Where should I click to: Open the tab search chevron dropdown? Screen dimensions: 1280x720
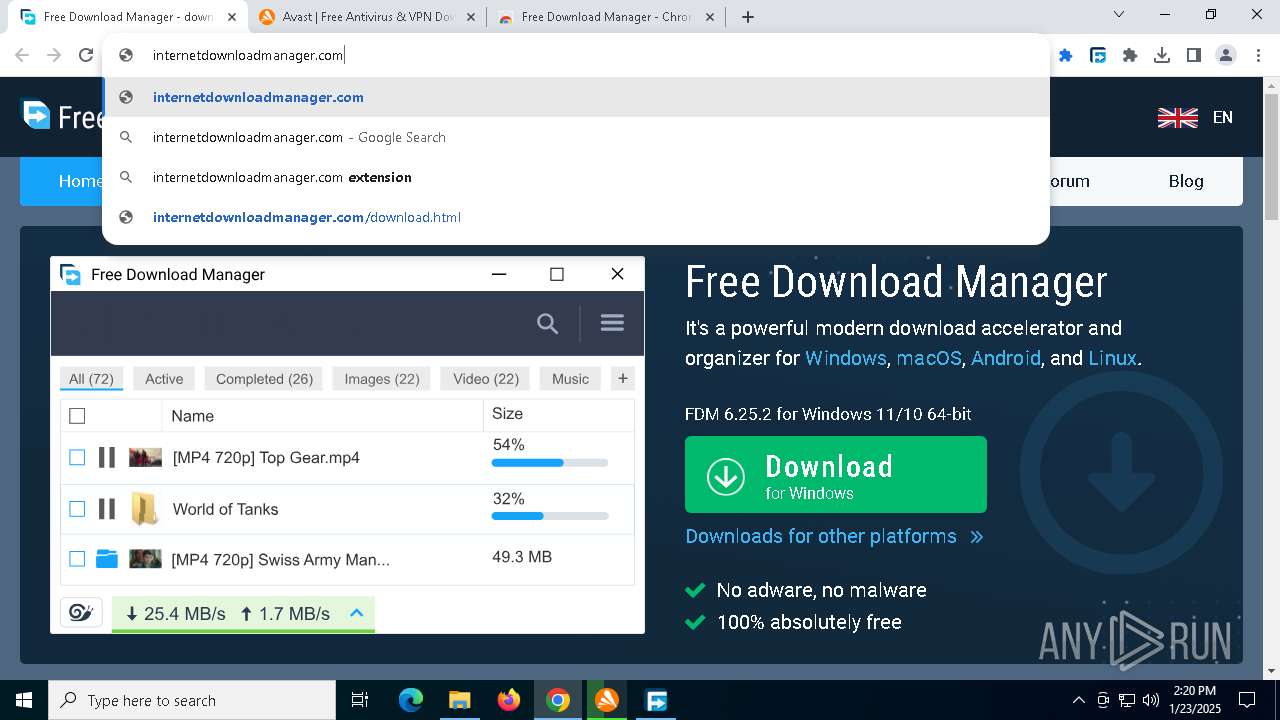click(x=1119, y=14)
